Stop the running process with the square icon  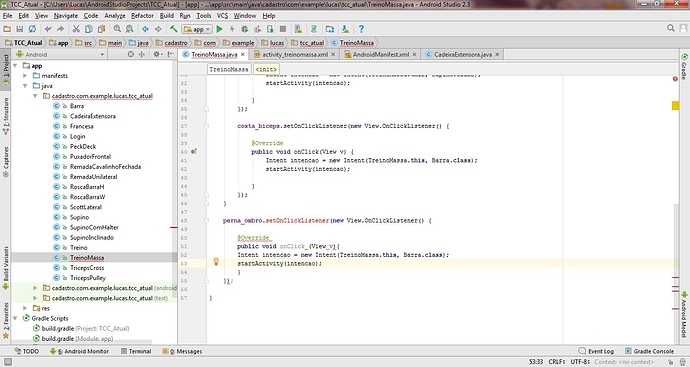click(x=283, y=29)
